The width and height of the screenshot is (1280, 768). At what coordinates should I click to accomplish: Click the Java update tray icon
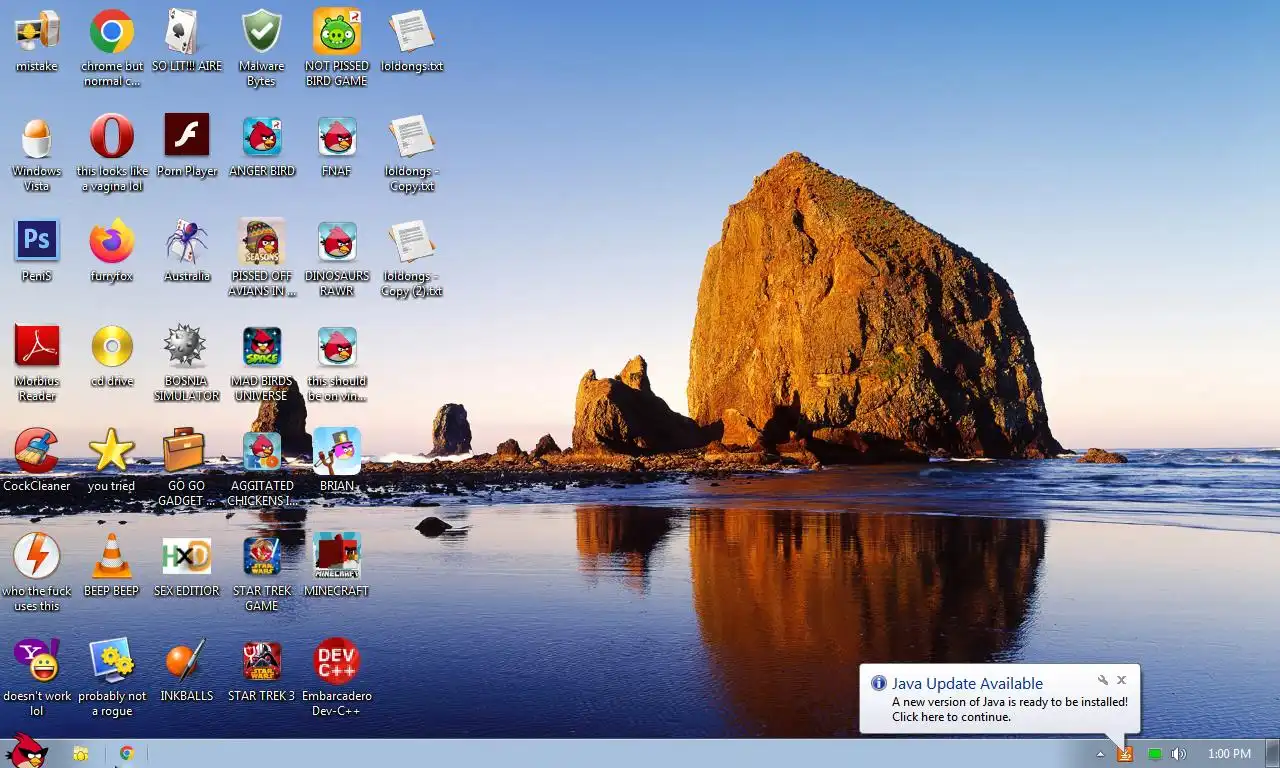[x=1125, y=754]
